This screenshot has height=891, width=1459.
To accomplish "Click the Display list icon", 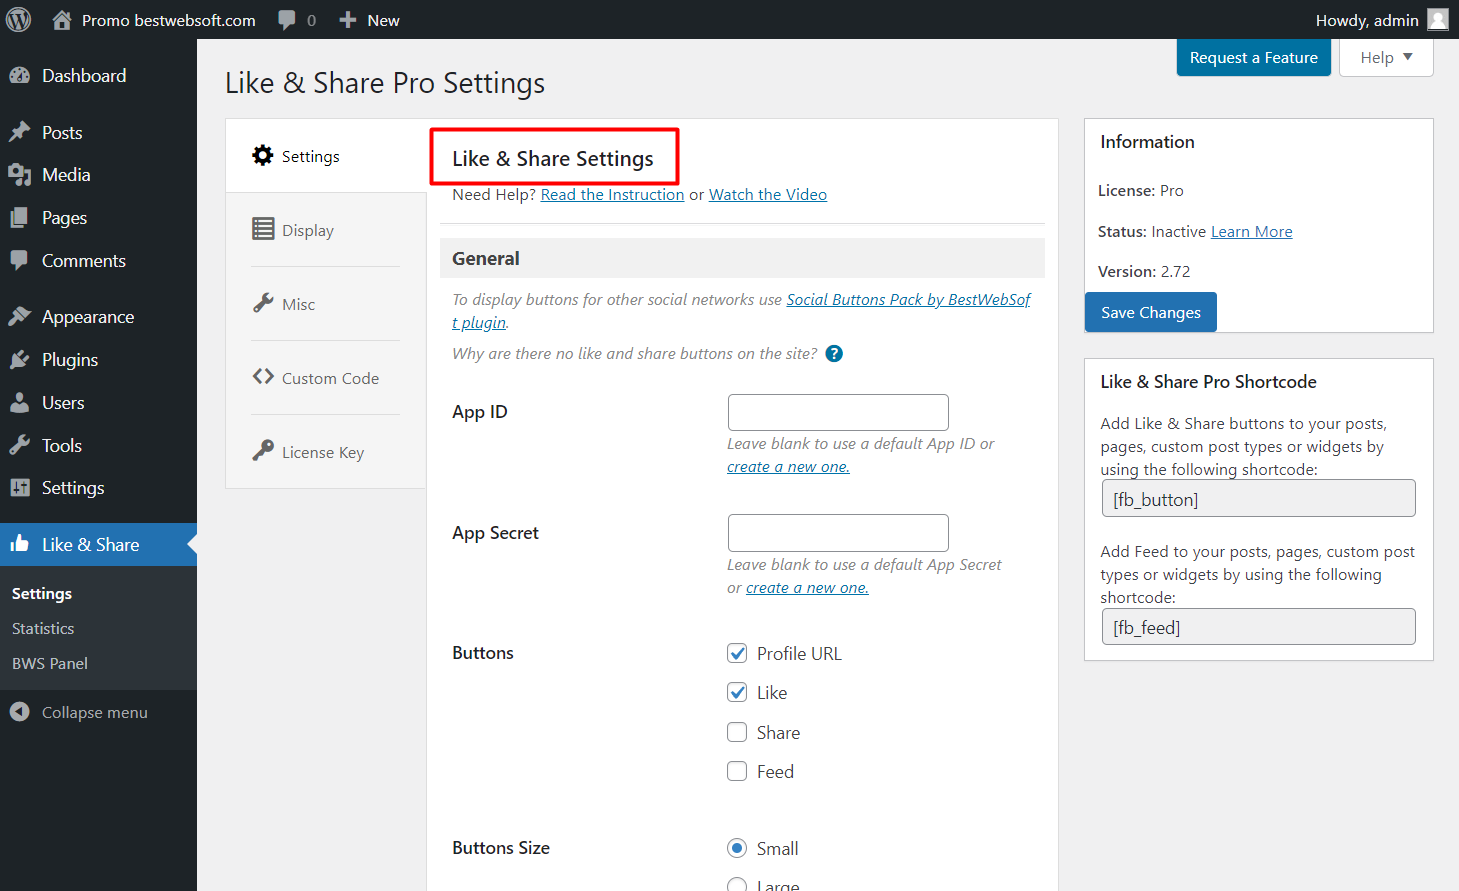I will 263,229.
